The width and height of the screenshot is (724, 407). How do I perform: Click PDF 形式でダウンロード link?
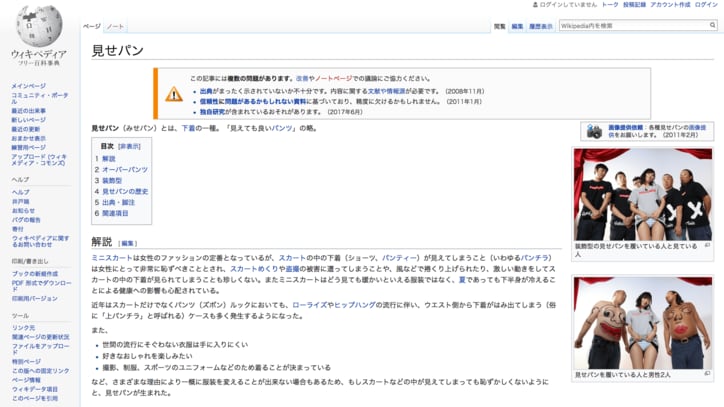coord(42,286)
